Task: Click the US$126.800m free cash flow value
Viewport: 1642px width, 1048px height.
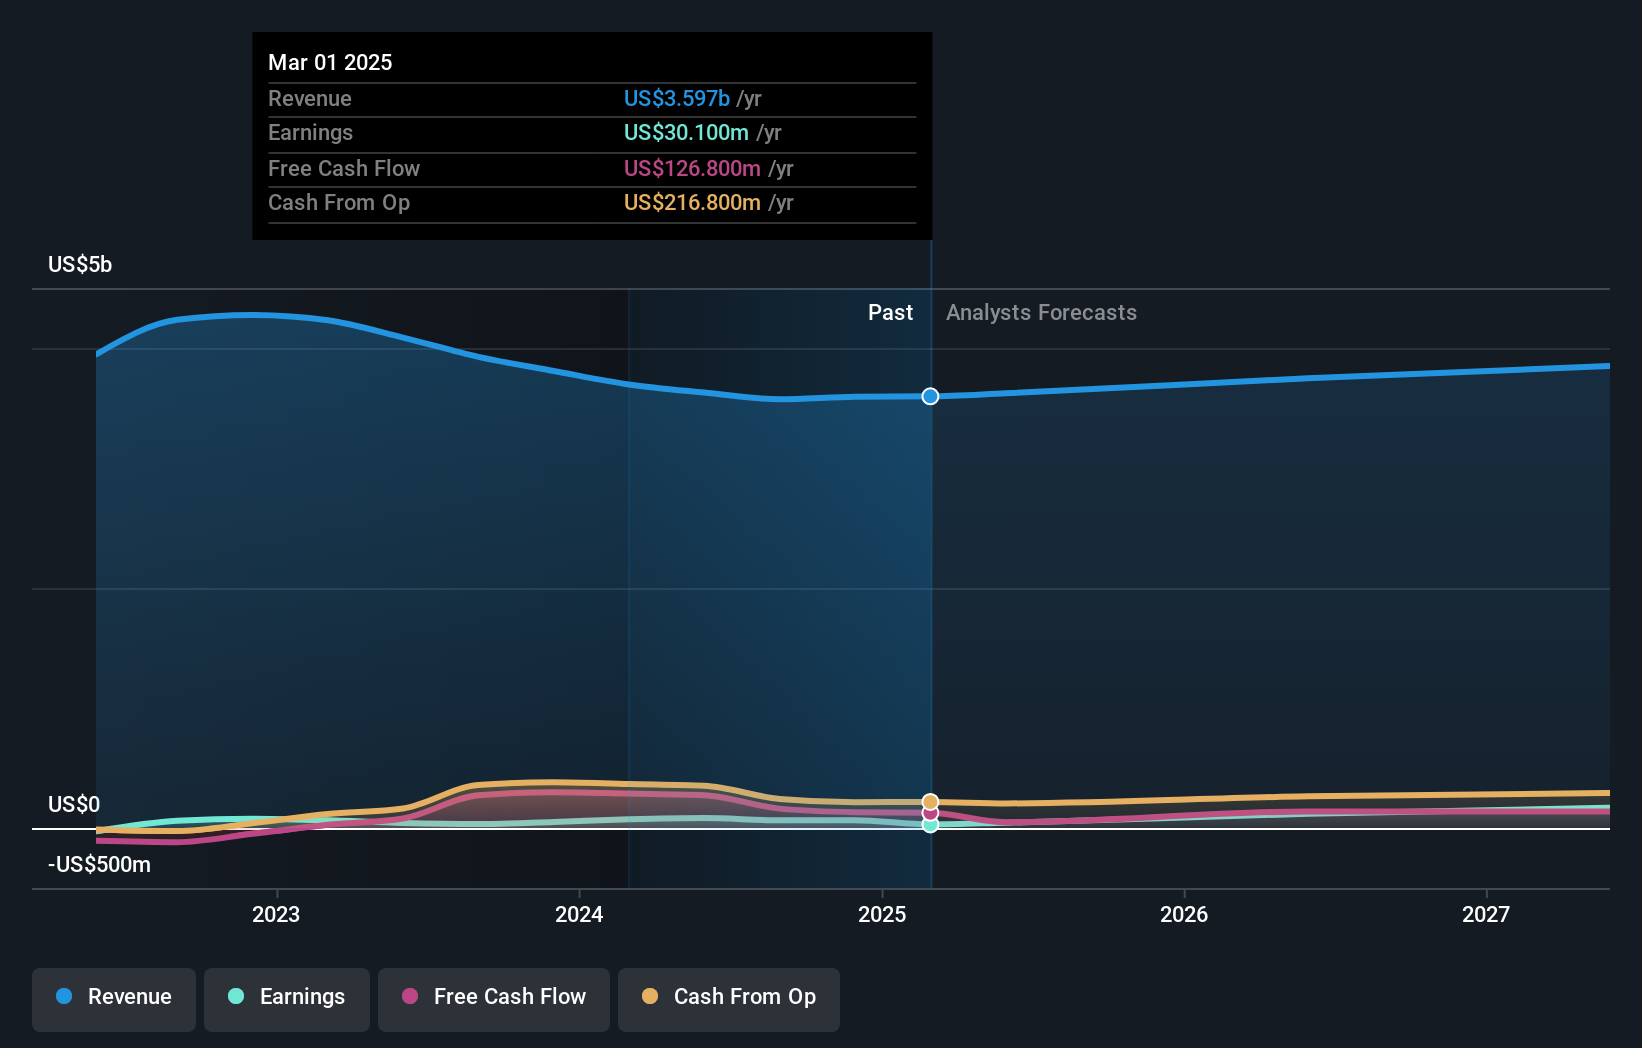Action: click(692, 168)
